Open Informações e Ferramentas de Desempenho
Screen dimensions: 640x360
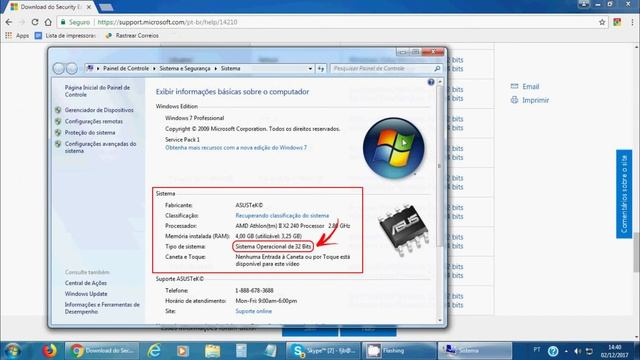coord(102,308)
